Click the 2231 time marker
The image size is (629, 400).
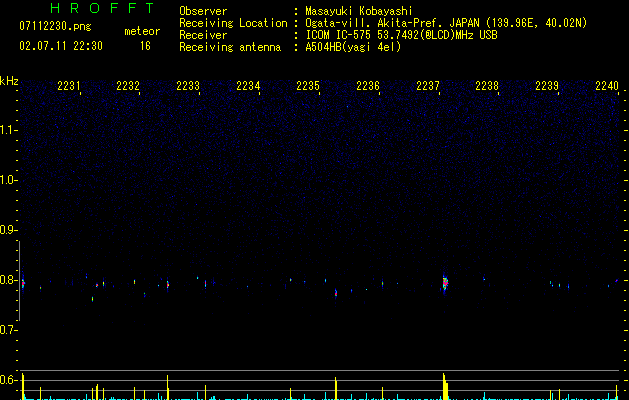click(x=69, y=86)
